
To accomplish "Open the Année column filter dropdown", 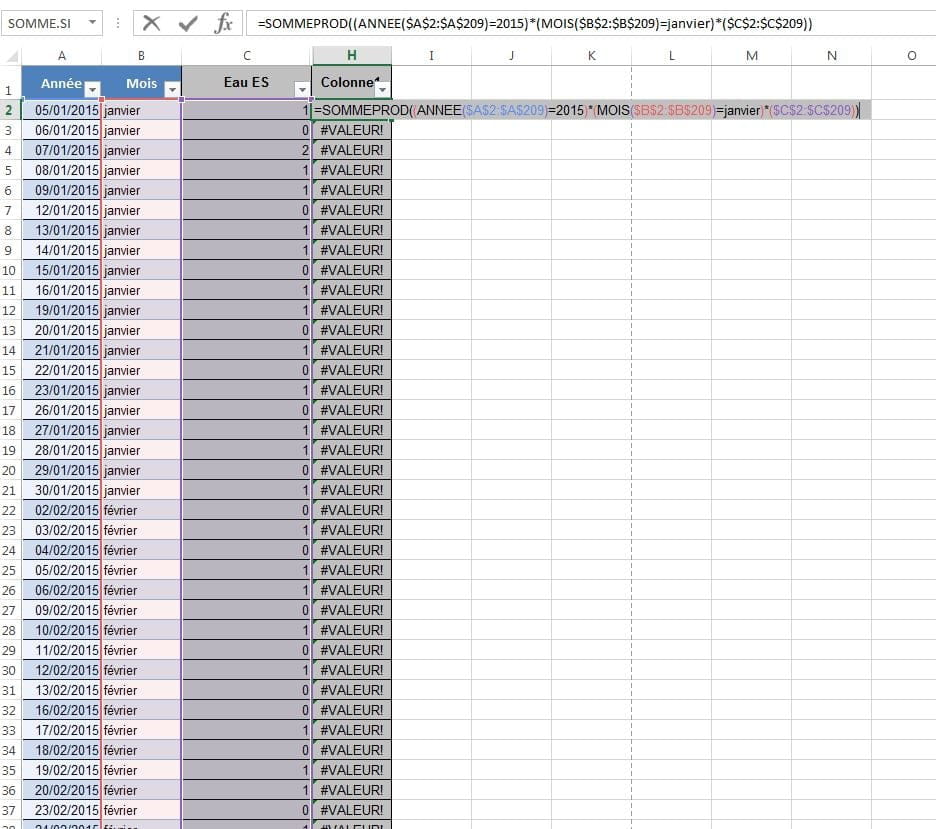I will [92, 89].
